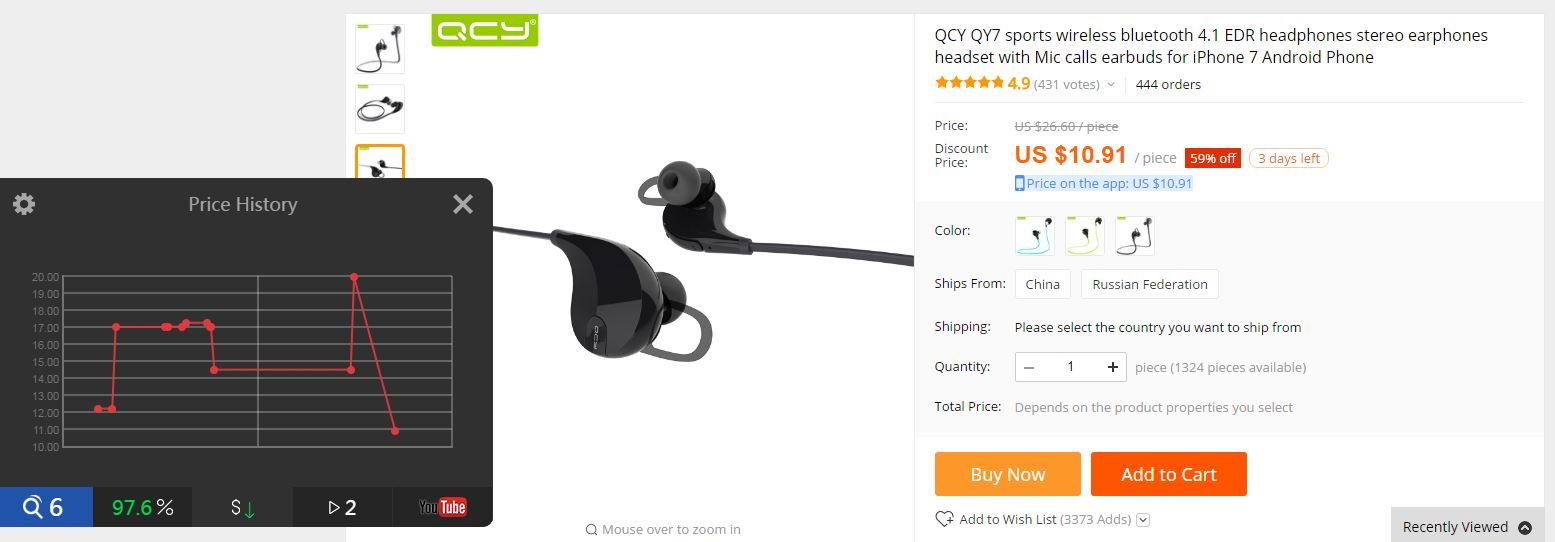Image resolution: width=1555 pixels, height=542 pixels.
Task: Choose Russian Federation as ship-from country
Action: [1150, 284]
